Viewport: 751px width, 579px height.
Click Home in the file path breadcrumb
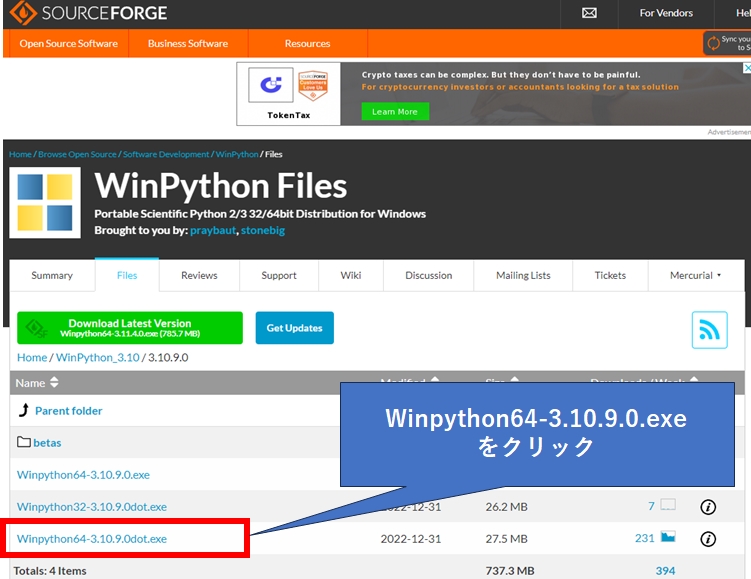[x=32, y=357]
